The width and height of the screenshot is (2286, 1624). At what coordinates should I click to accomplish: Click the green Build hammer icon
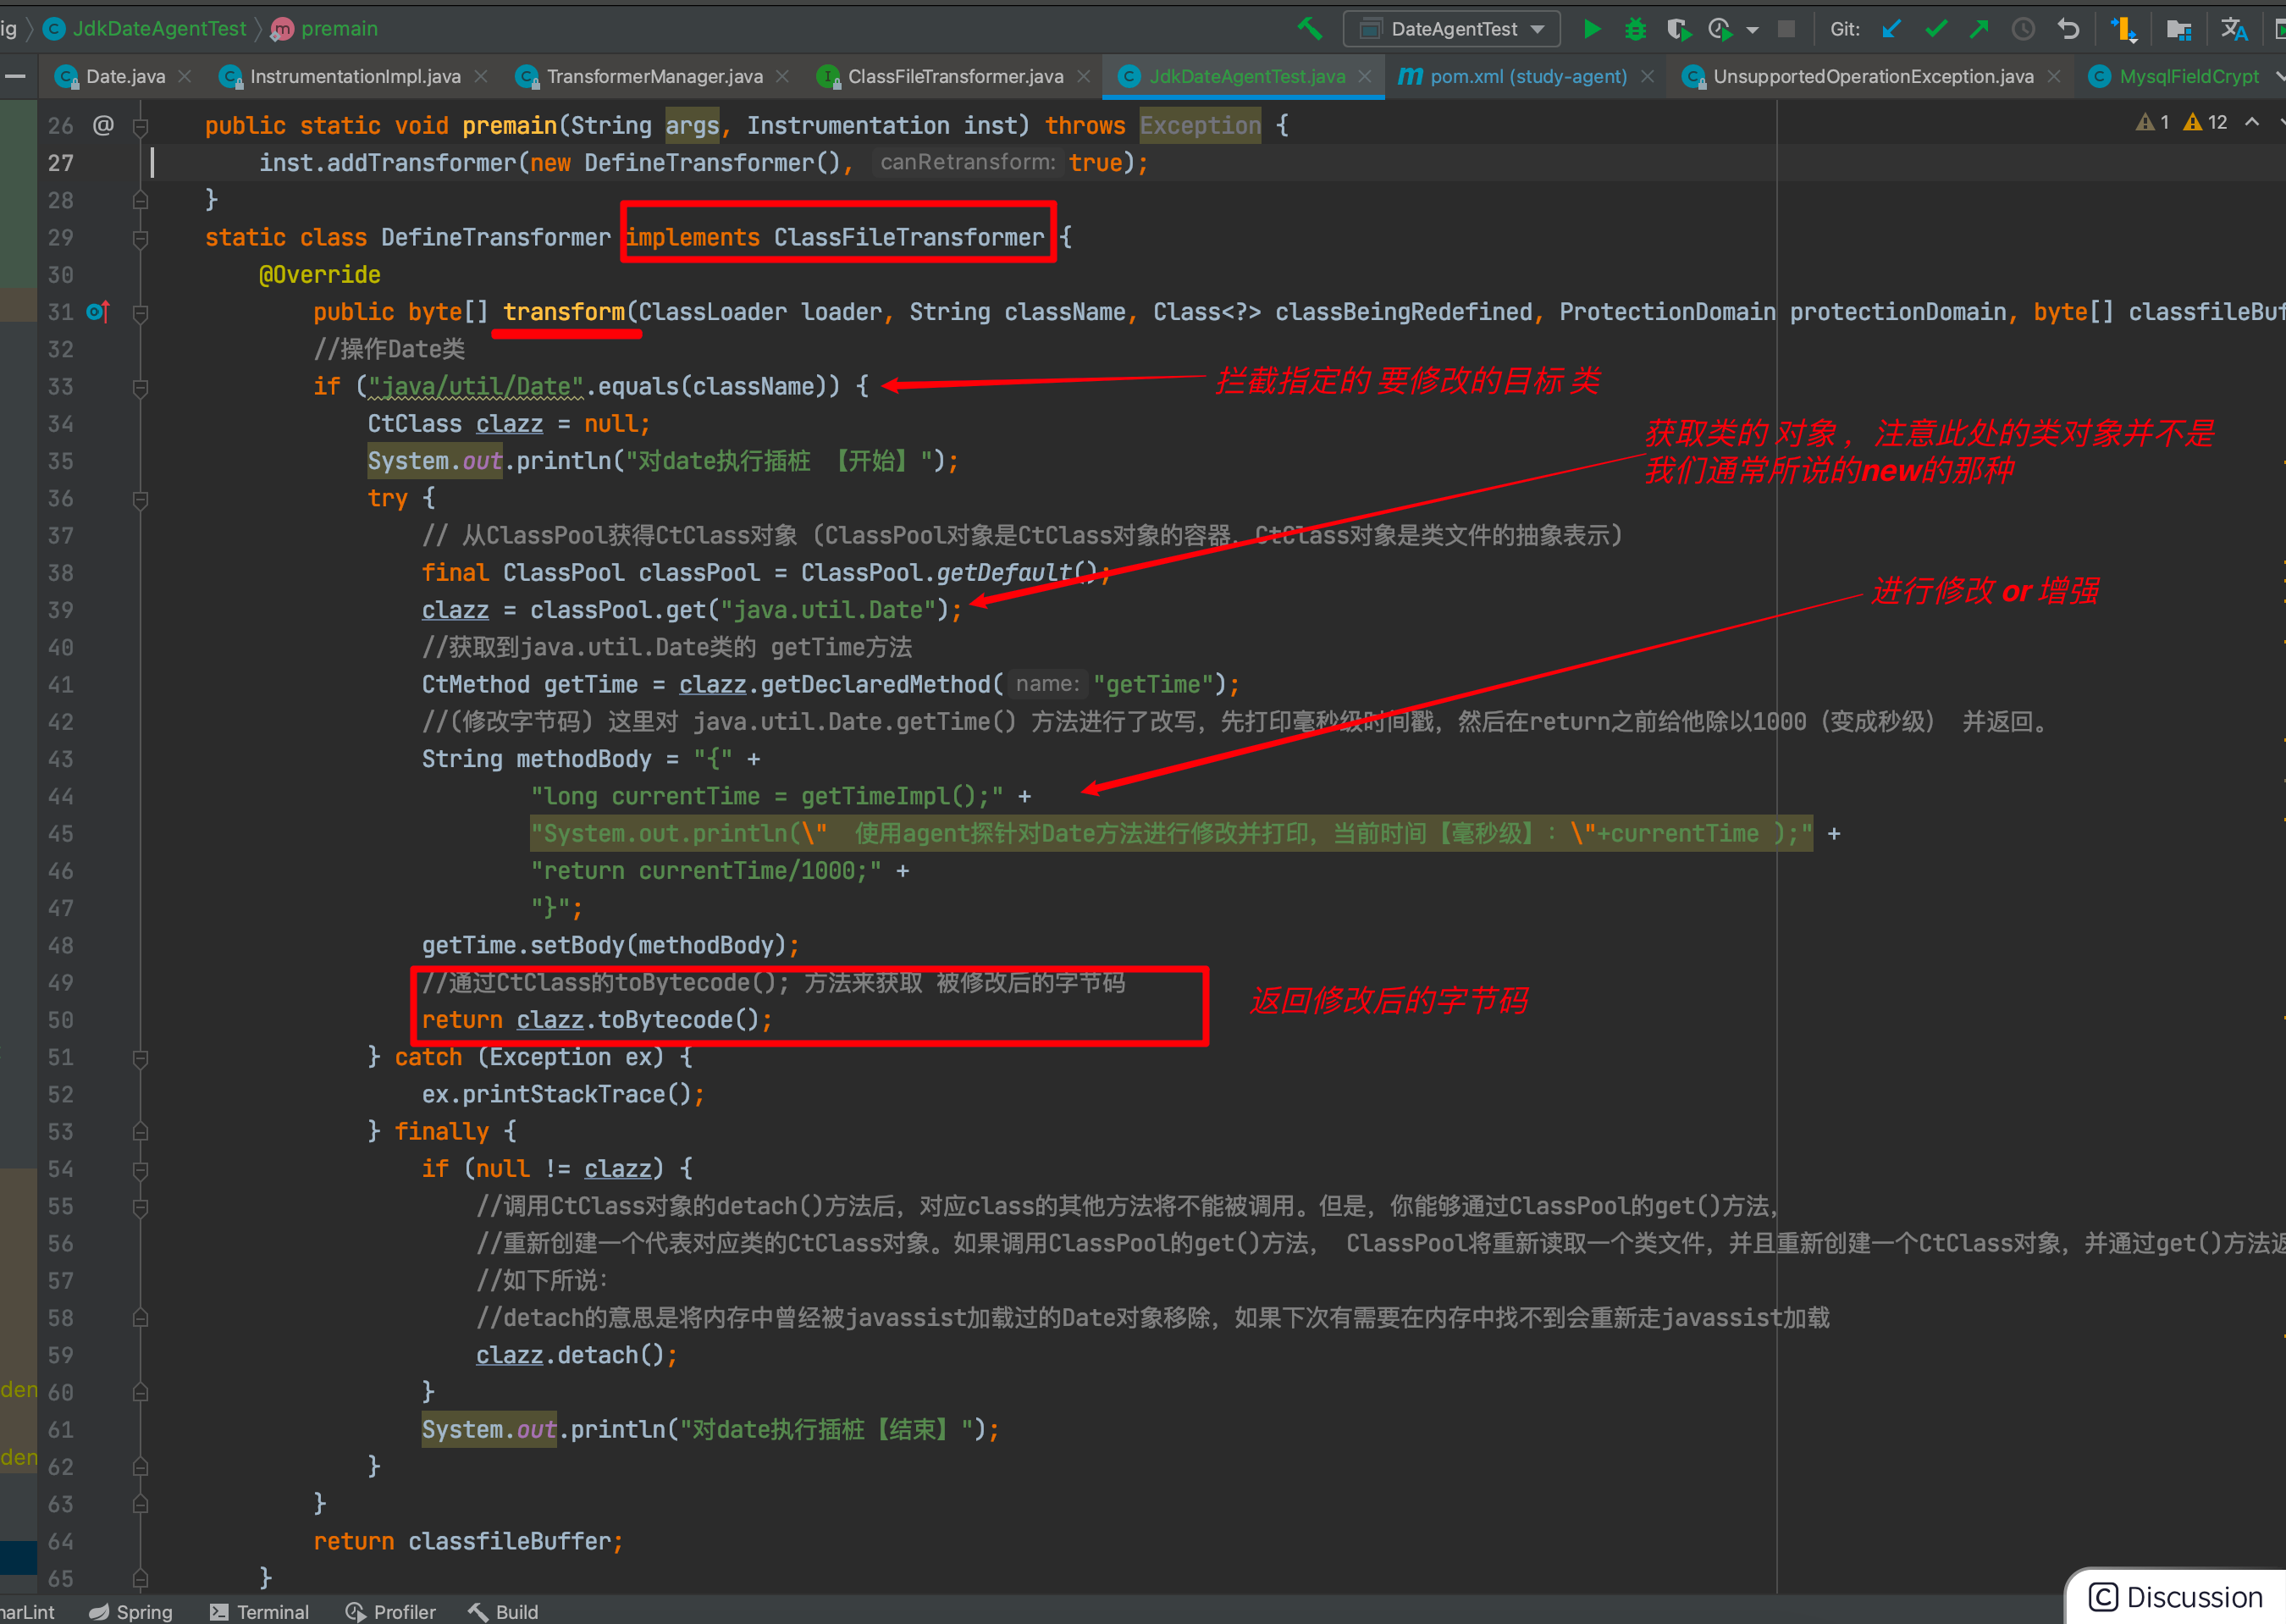point(1310,29)
